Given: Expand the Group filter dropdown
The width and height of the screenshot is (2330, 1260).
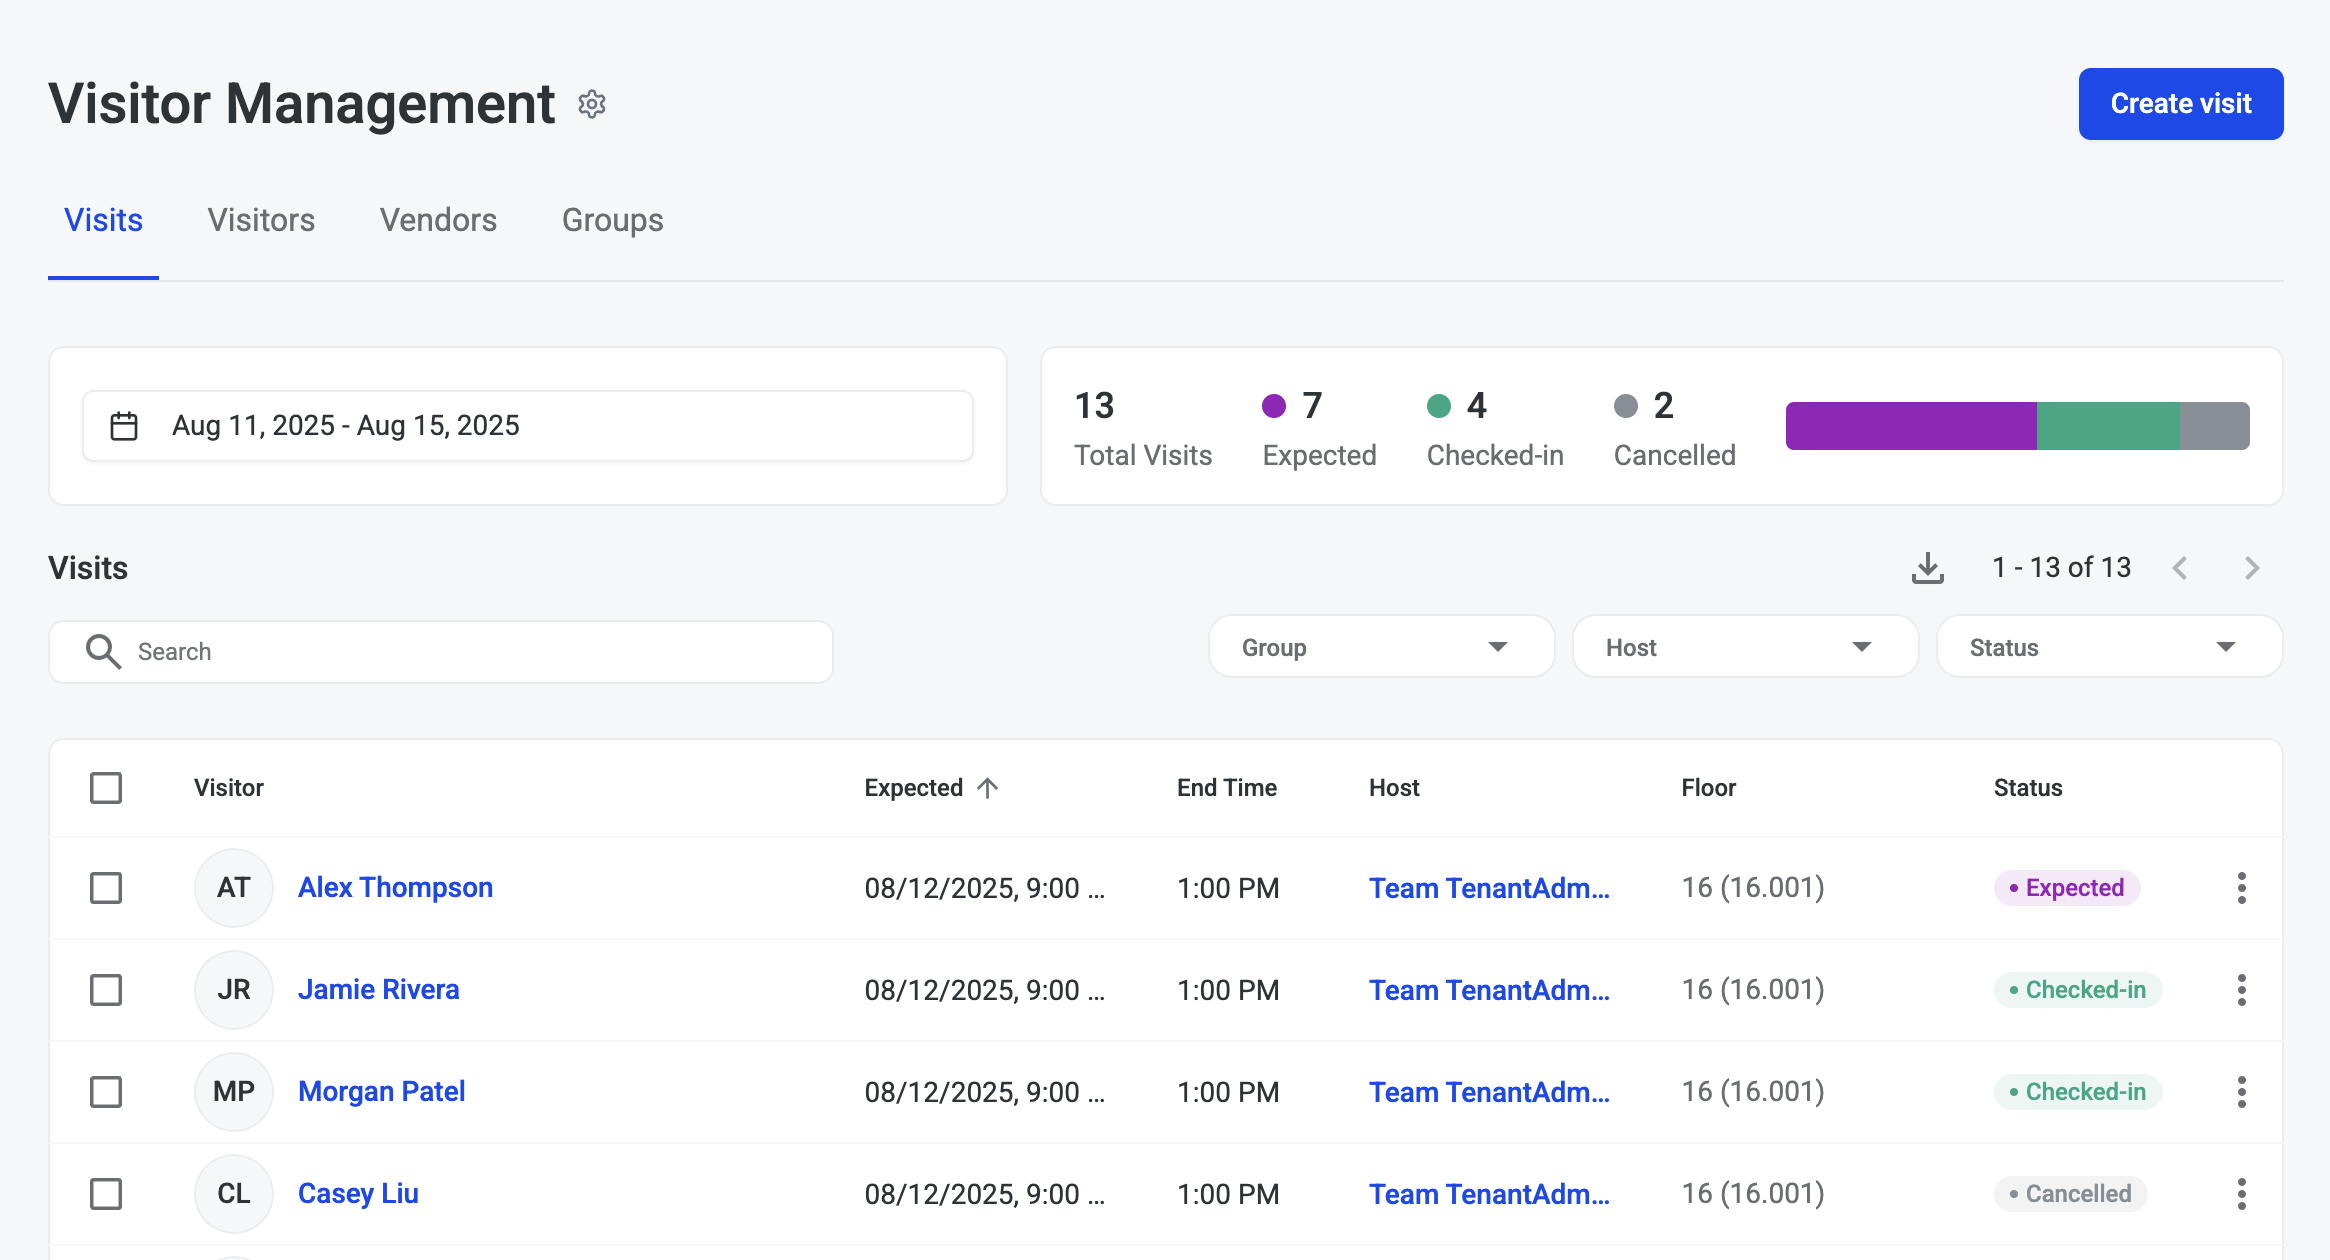Looking at the screenshot, I should [x=1380, y=647].
